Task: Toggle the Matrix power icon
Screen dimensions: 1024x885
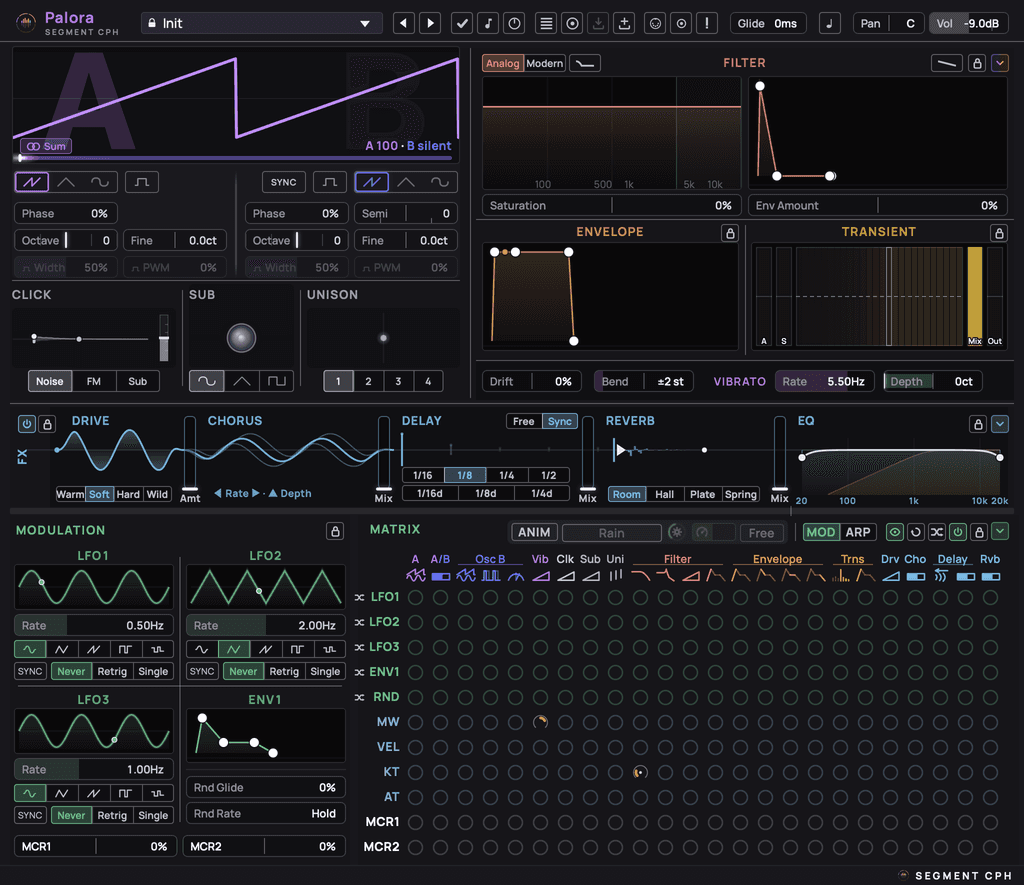Action: click(957, 532)
